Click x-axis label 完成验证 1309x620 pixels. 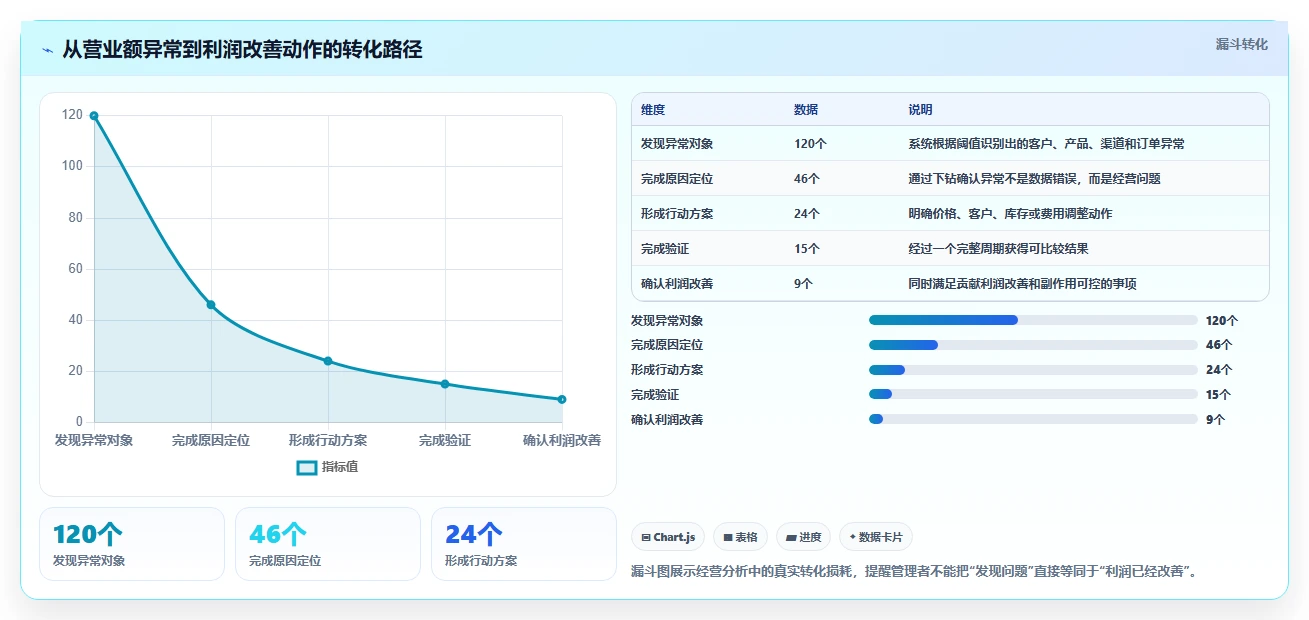pos(445,440)
